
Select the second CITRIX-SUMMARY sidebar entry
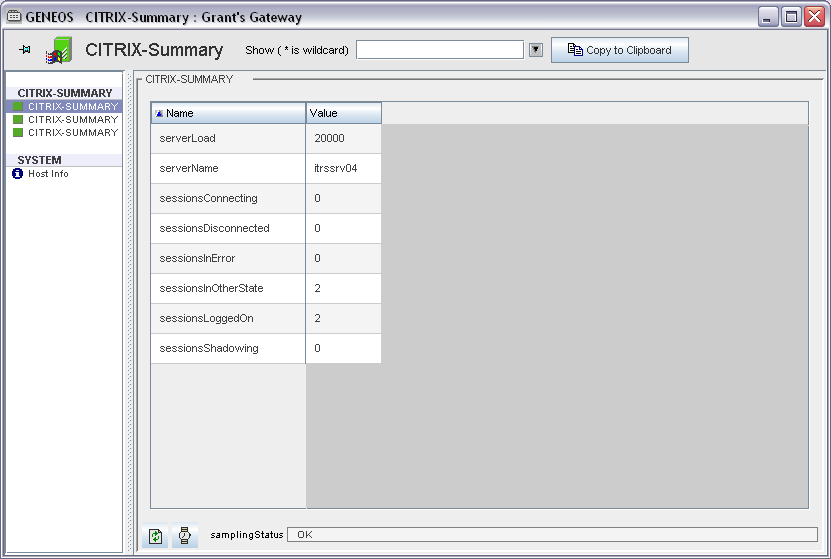pos(72,119)
